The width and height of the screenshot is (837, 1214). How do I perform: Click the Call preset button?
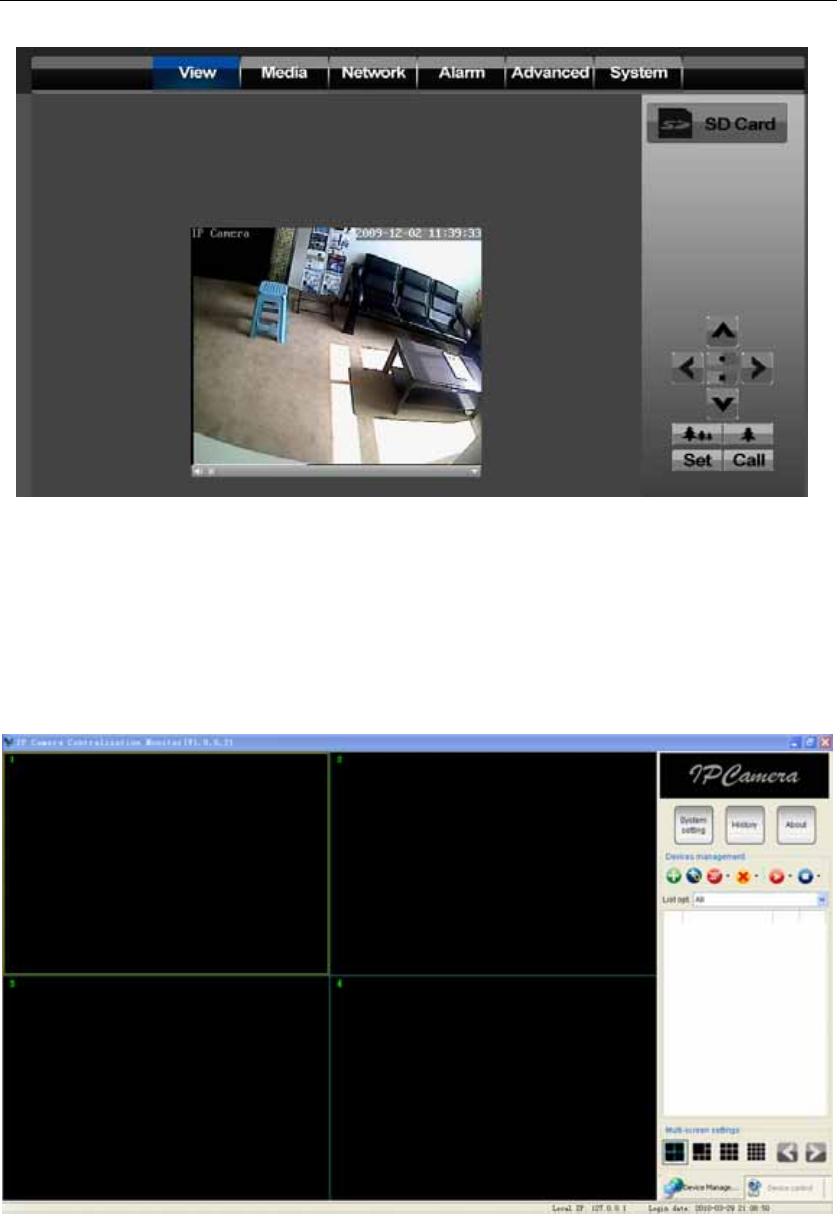tap(749, 460)
